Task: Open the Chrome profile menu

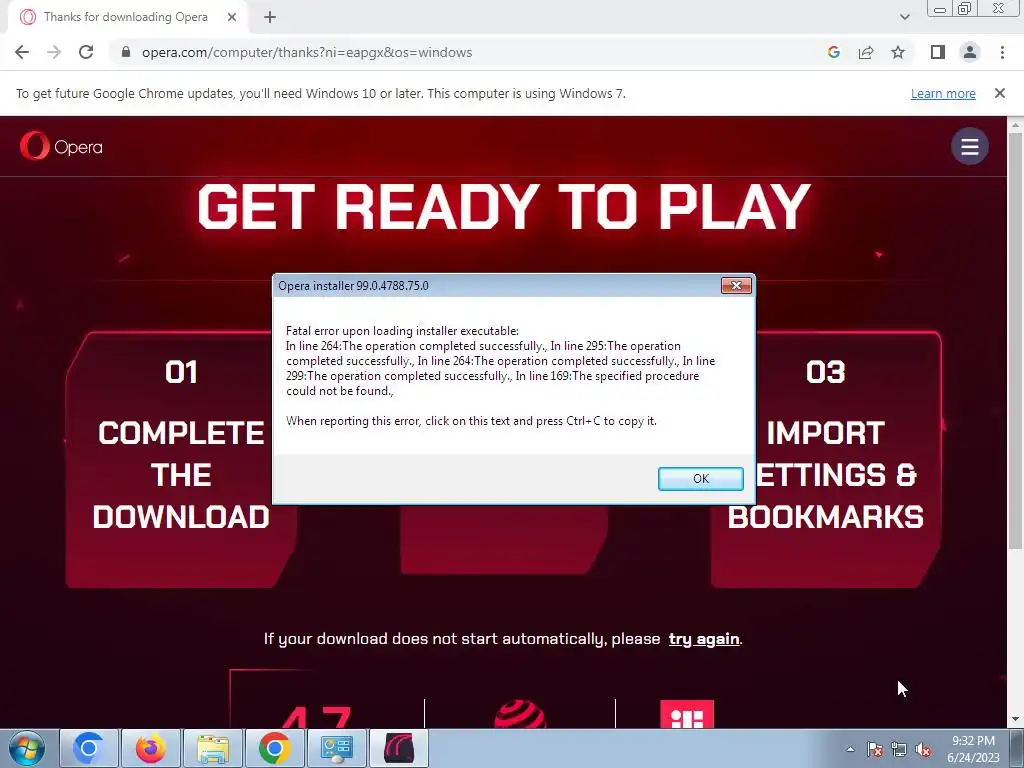Action: point(970,52)
